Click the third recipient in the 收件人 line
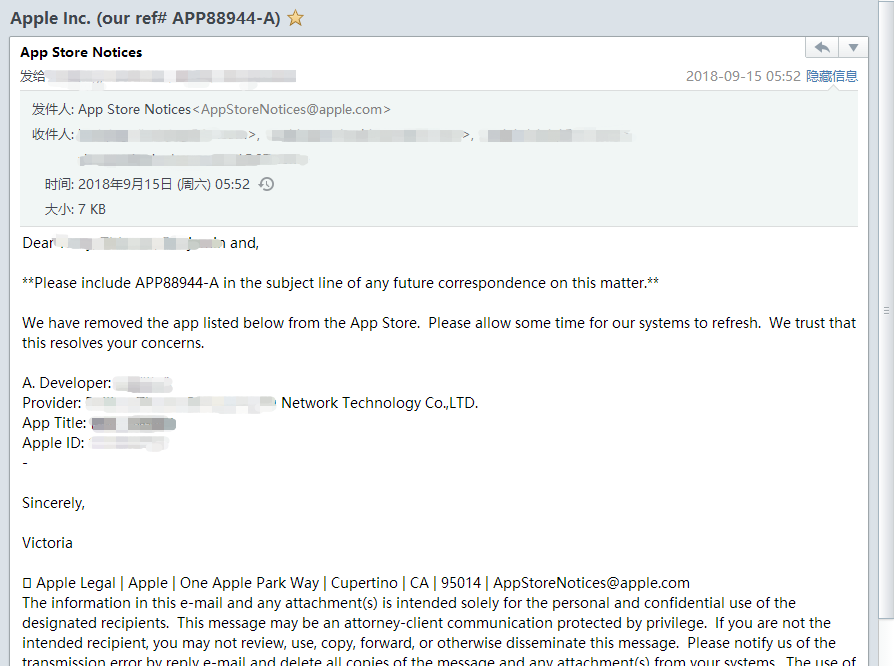 (555, 135)
